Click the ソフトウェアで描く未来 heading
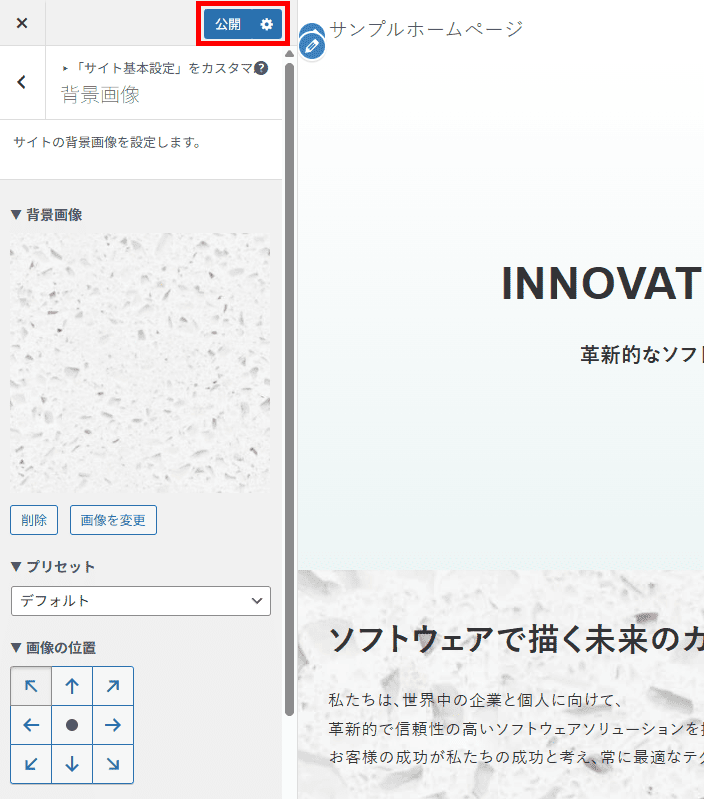Screen dimensions: 704x799 516,640
